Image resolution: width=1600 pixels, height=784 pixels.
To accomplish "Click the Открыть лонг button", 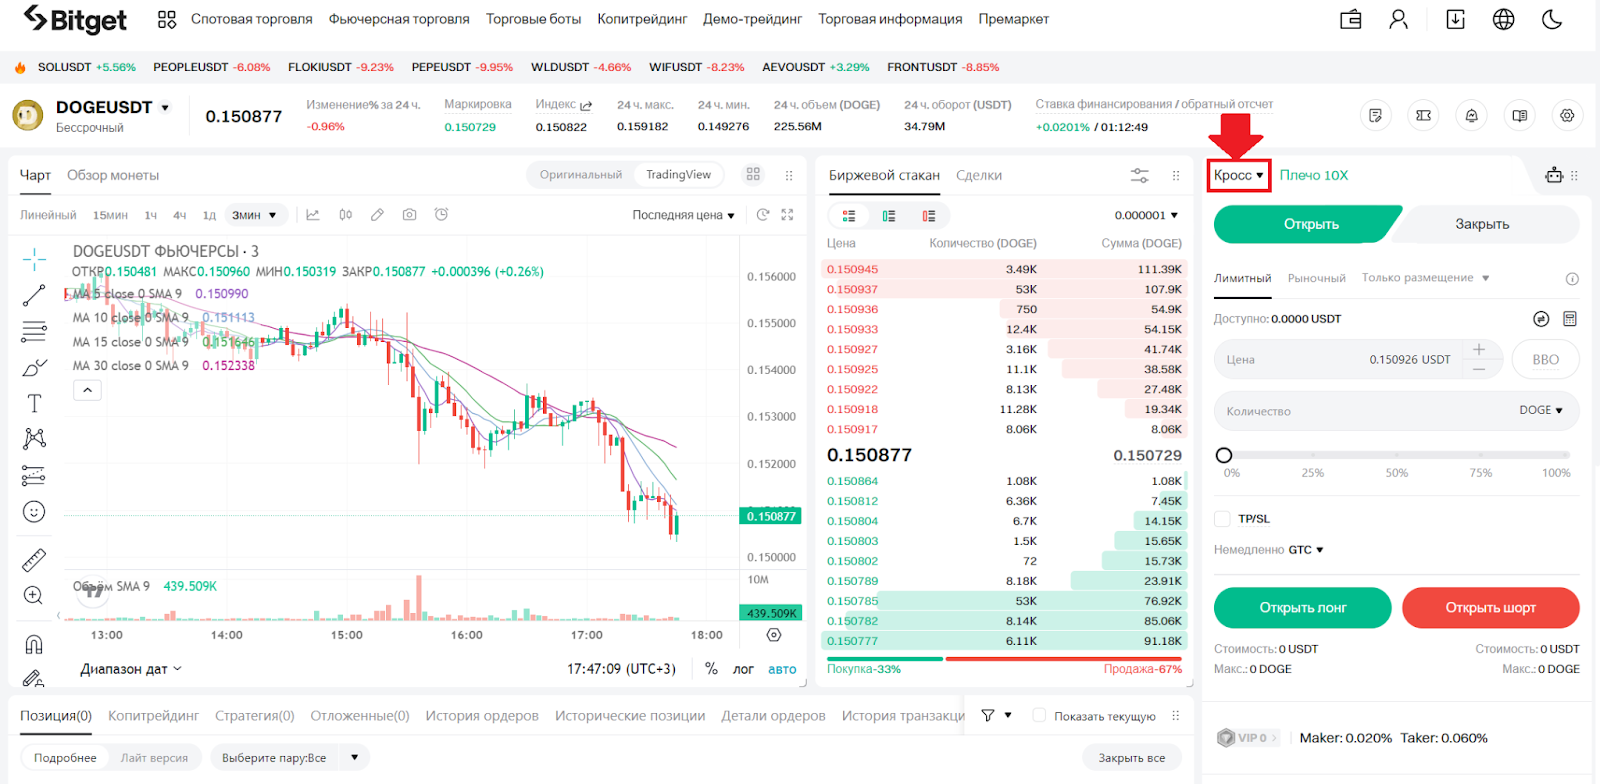I will click(1302, 607).
